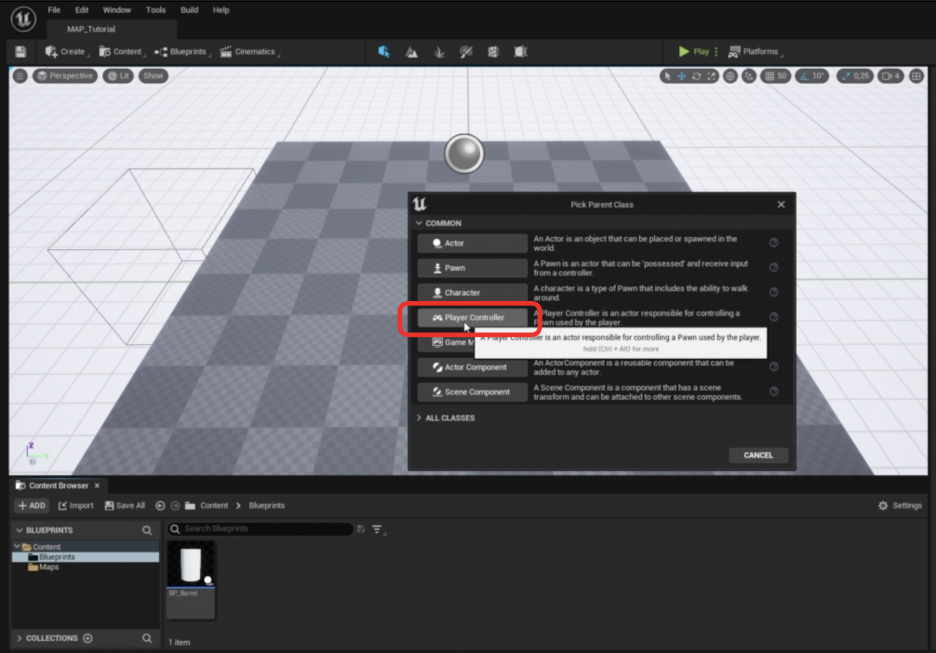Toggle world/local coordinate globe icon

click(730, 76)
